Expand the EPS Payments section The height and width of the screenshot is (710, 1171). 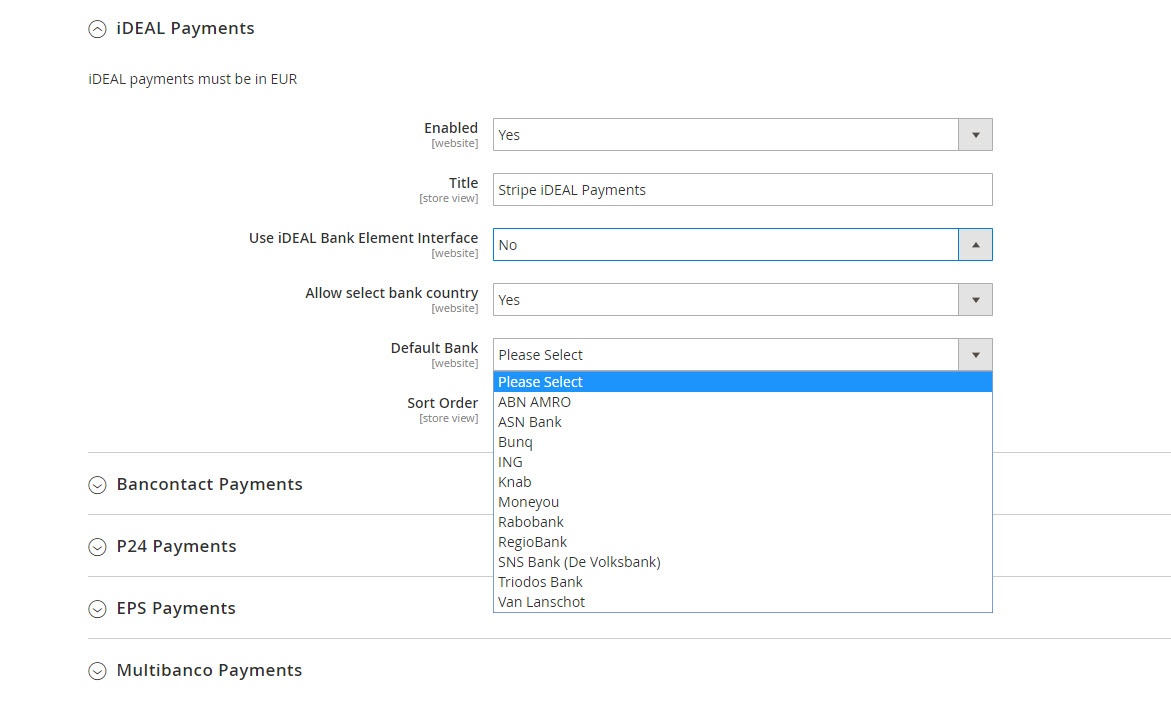pyautogui.click(x=97, y=608)
